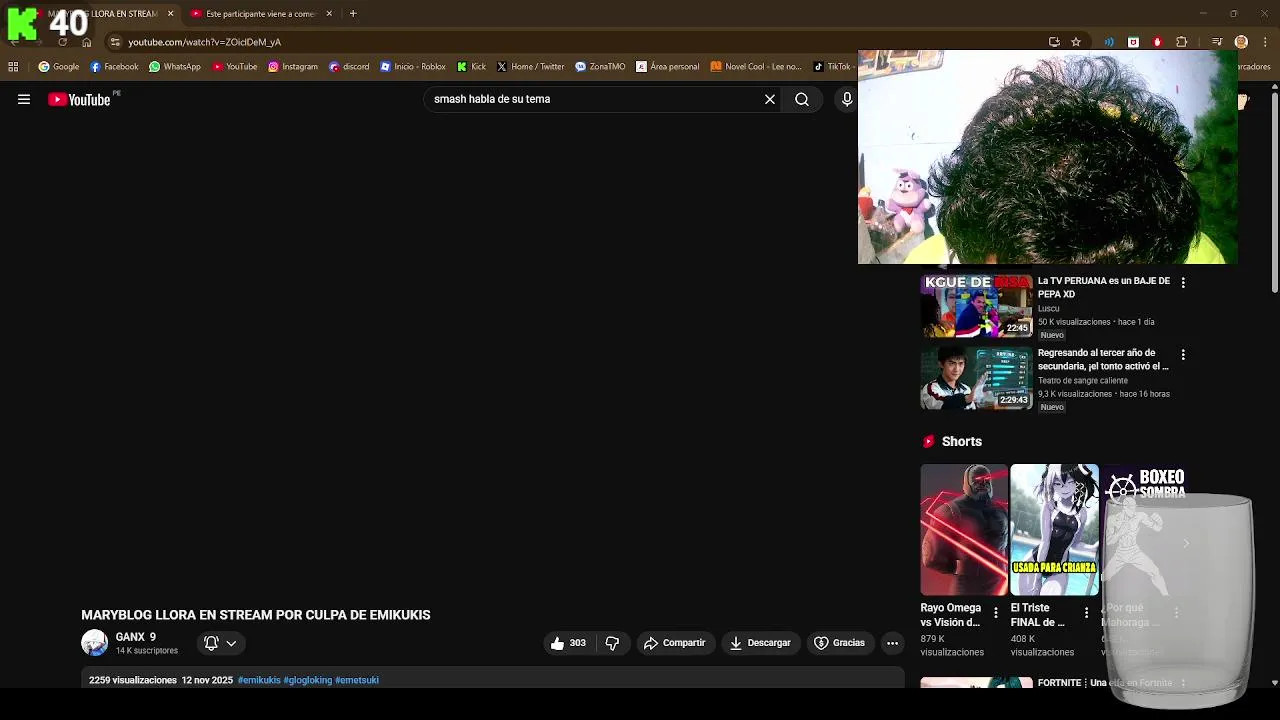Open the browser profile avatar
Viewport: 1280px width, 720px height.
(x=1241, y=42)
